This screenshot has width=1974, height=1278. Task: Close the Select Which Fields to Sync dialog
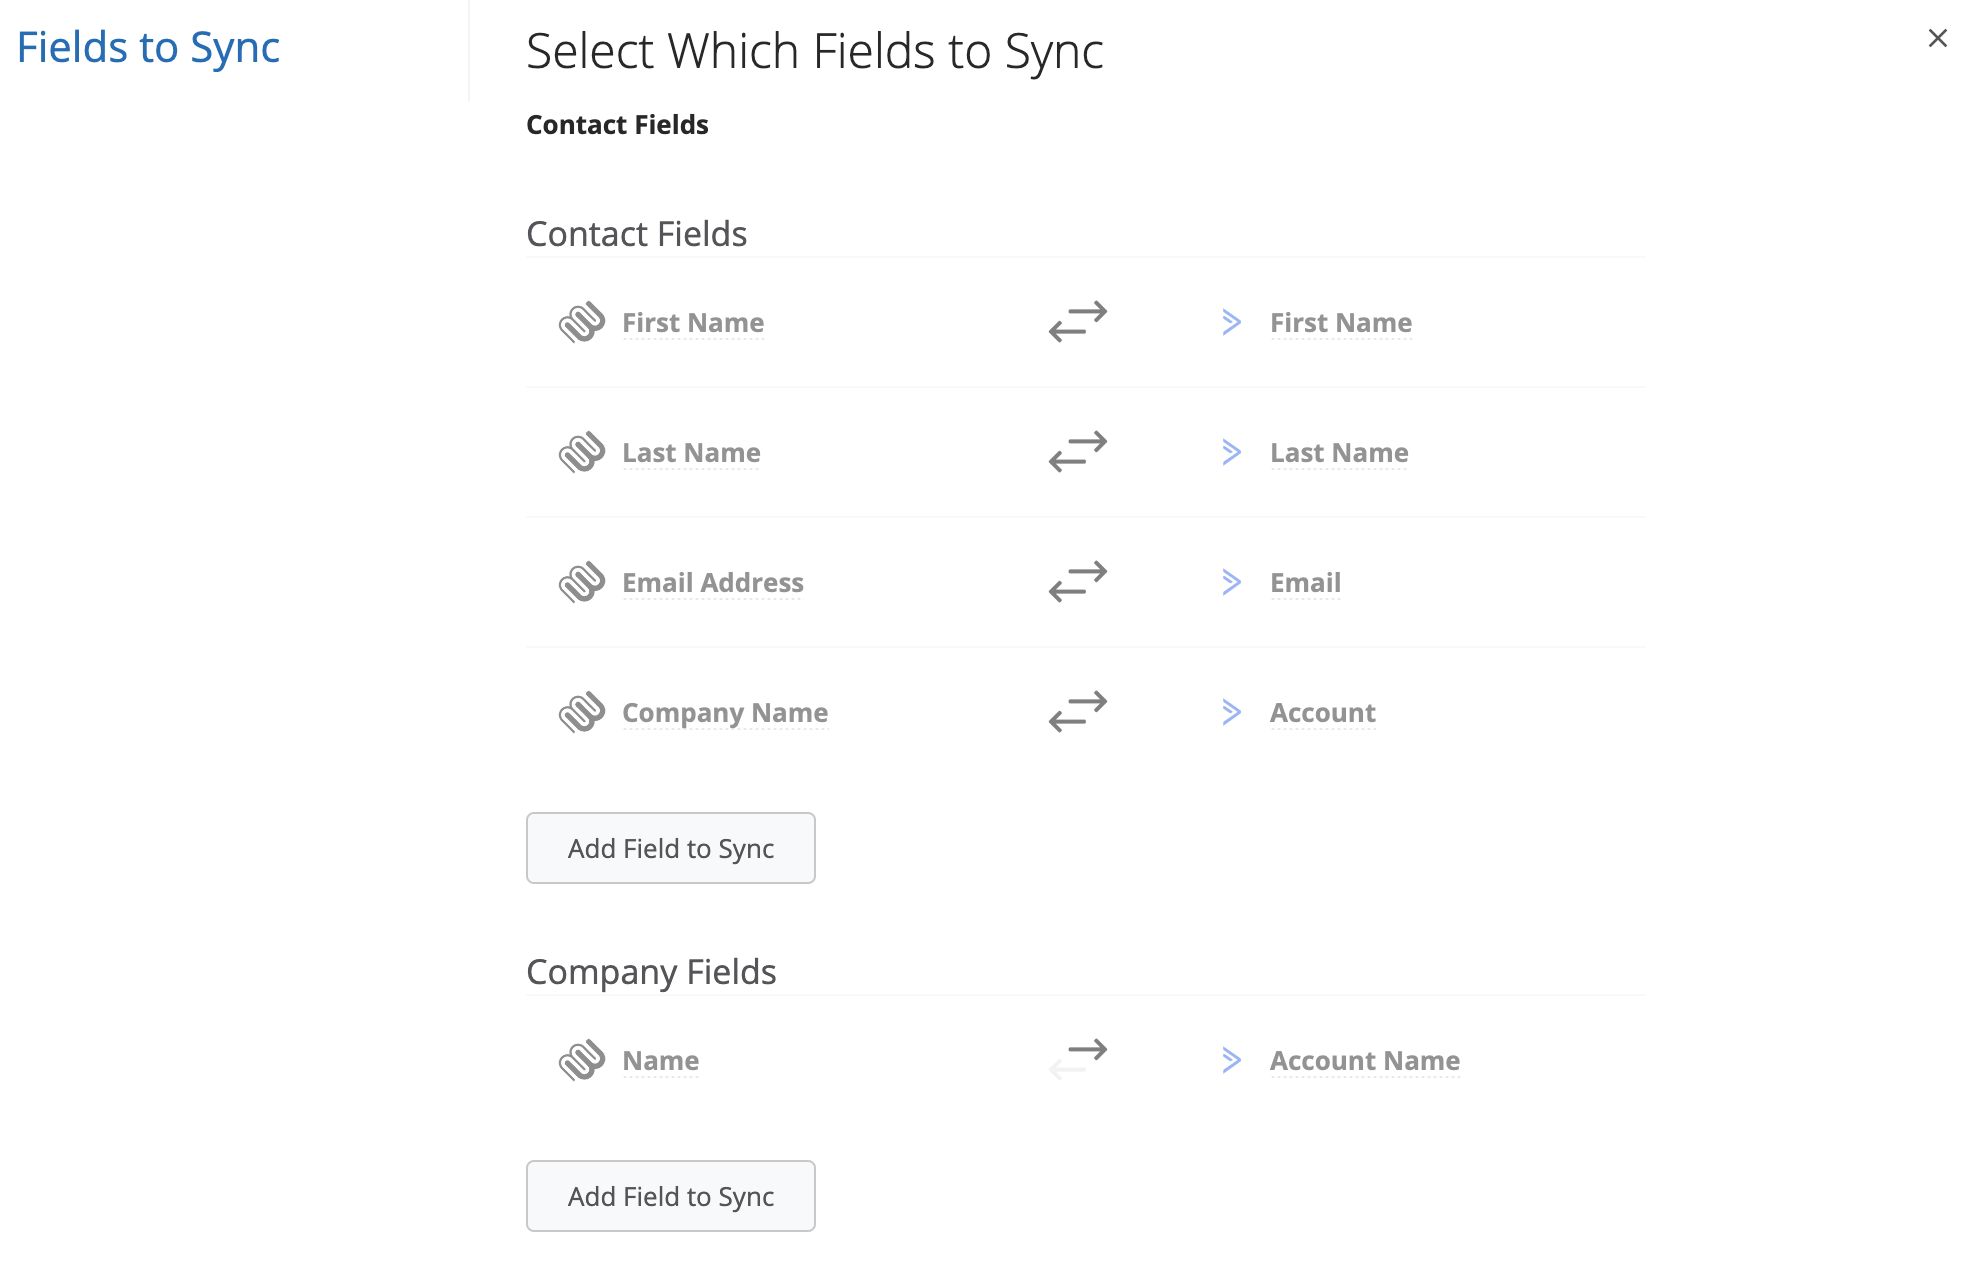point(1938,38)
